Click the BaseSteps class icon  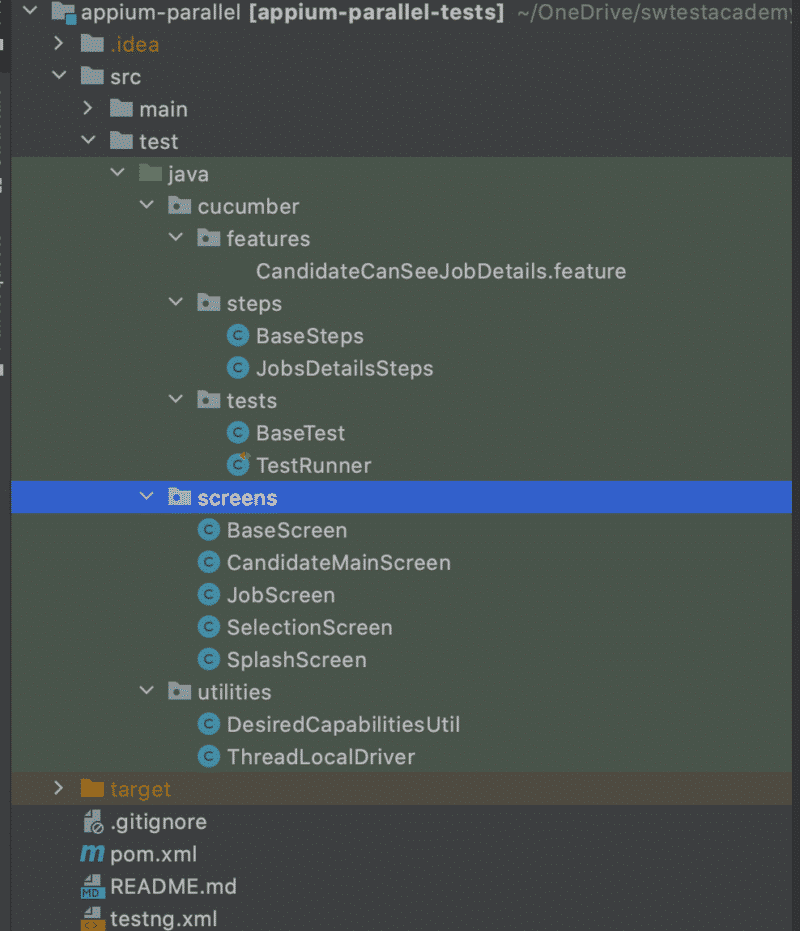coord(238,336)
